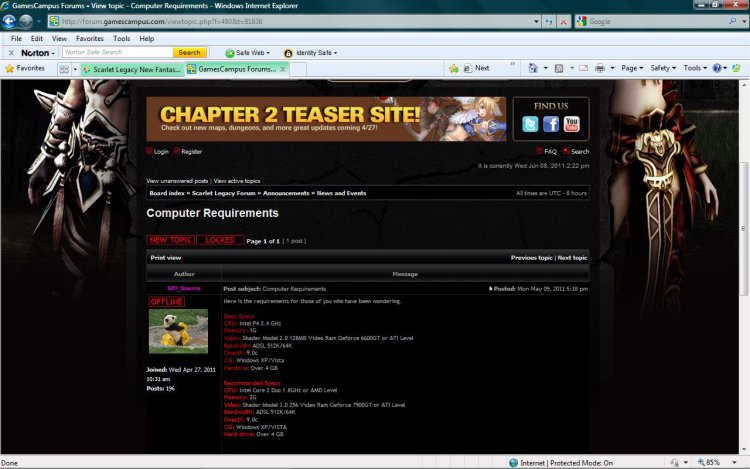Click the Chapter 2 Teaser Site banner
The image size is (750, 469).
point(326,119)
